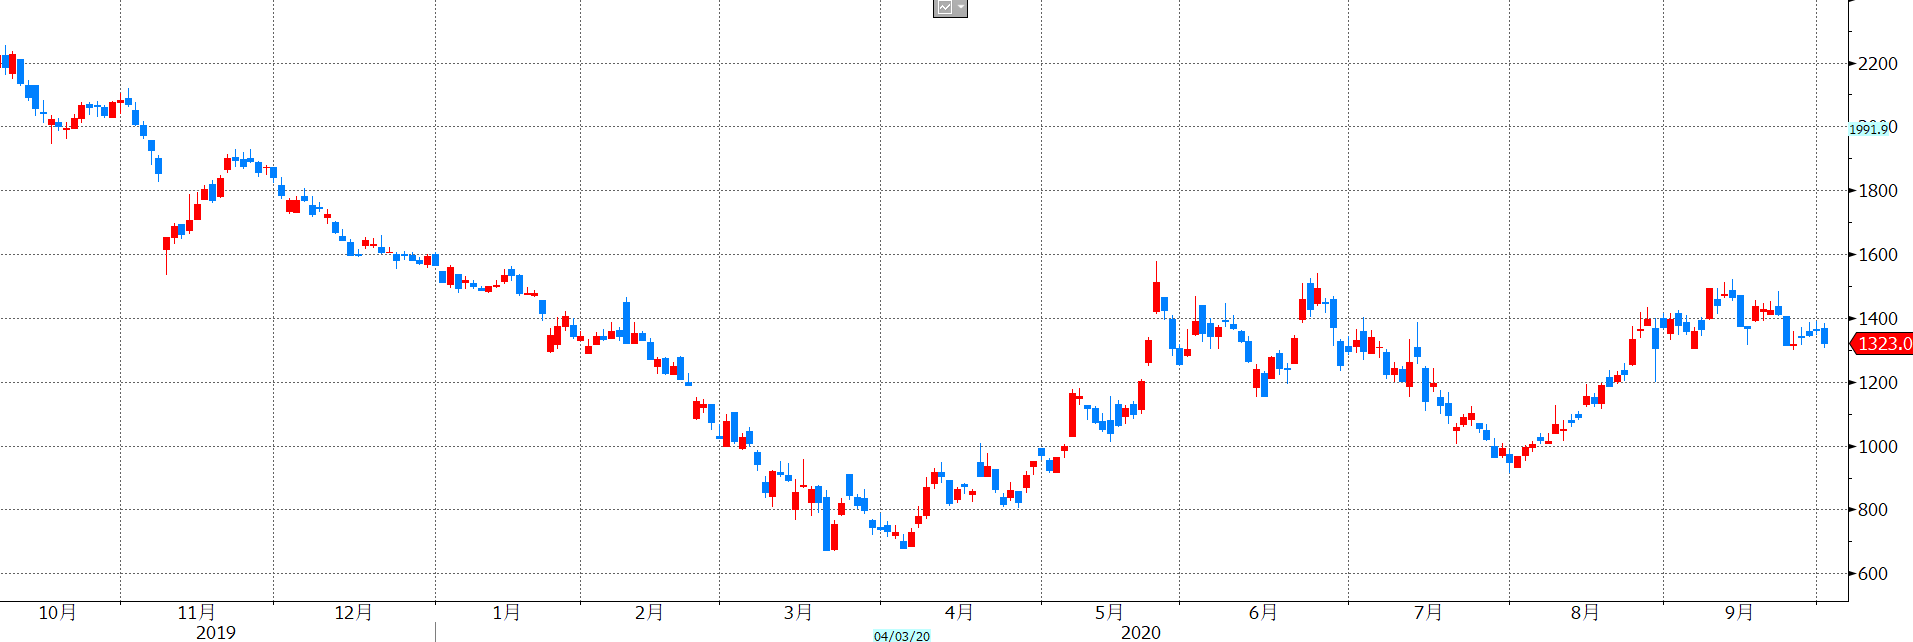1913x642 pixels.
Task: Click the 10月 label on time axis
Action: coord(57,612)
